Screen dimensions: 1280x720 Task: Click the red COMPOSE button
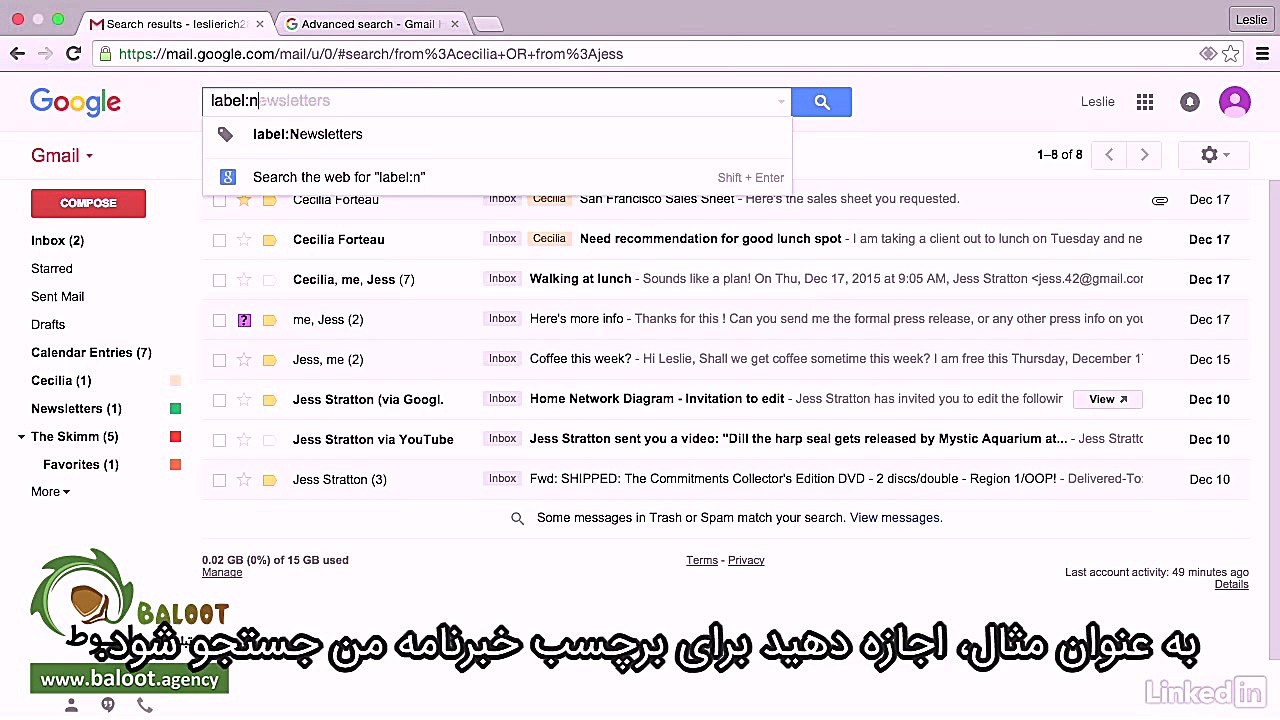click(88, 203)
